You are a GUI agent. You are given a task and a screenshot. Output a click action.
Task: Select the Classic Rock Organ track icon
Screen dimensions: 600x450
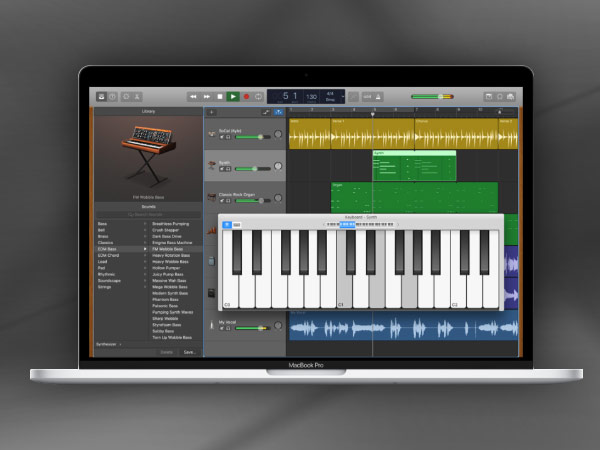tap(212, 197)
